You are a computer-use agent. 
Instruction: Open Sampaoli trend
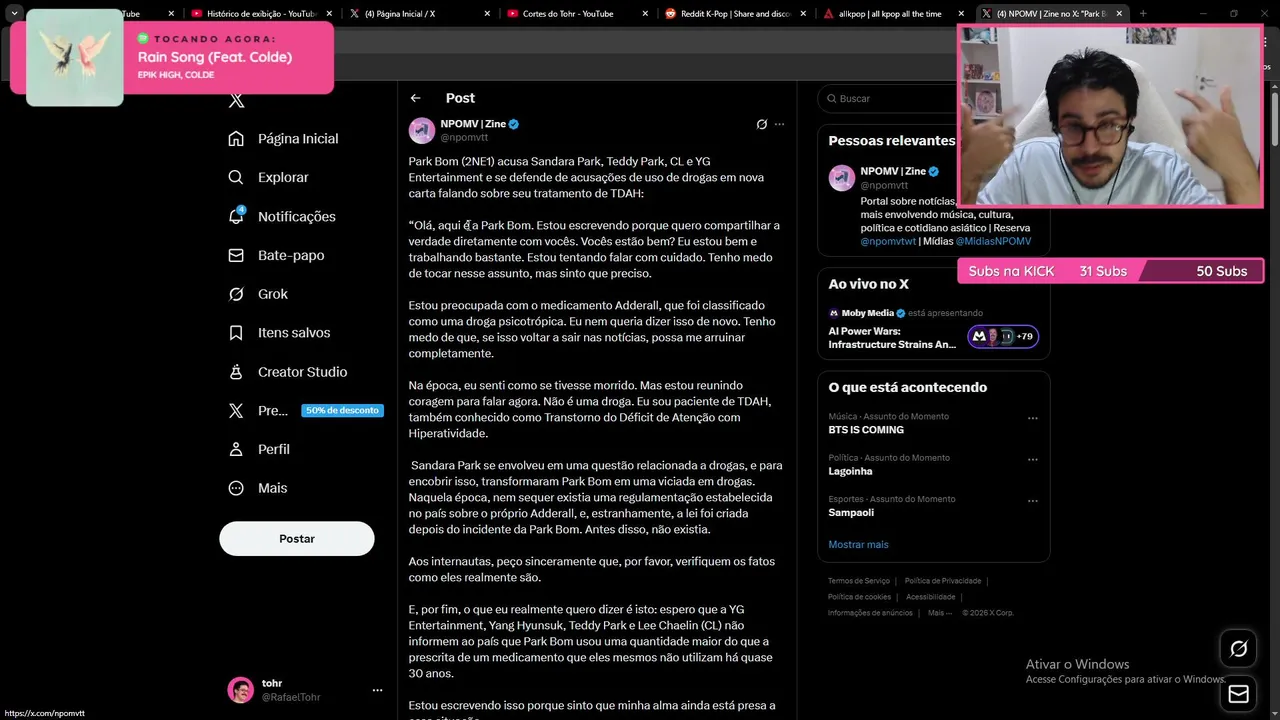click(x=851, y=513)
